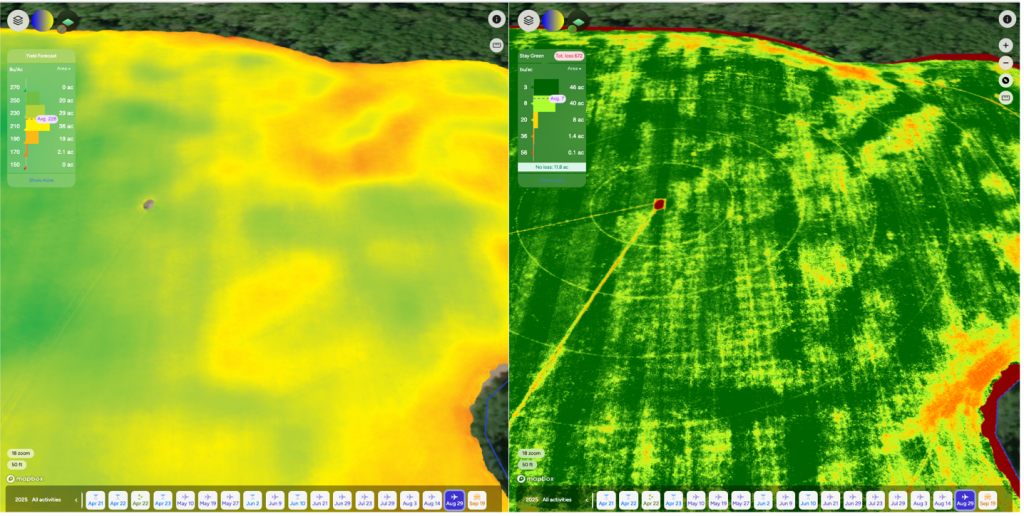This screenshot has height=516, width=1024.
Task: Zoom out on the right map
Action: (1006, 62)
